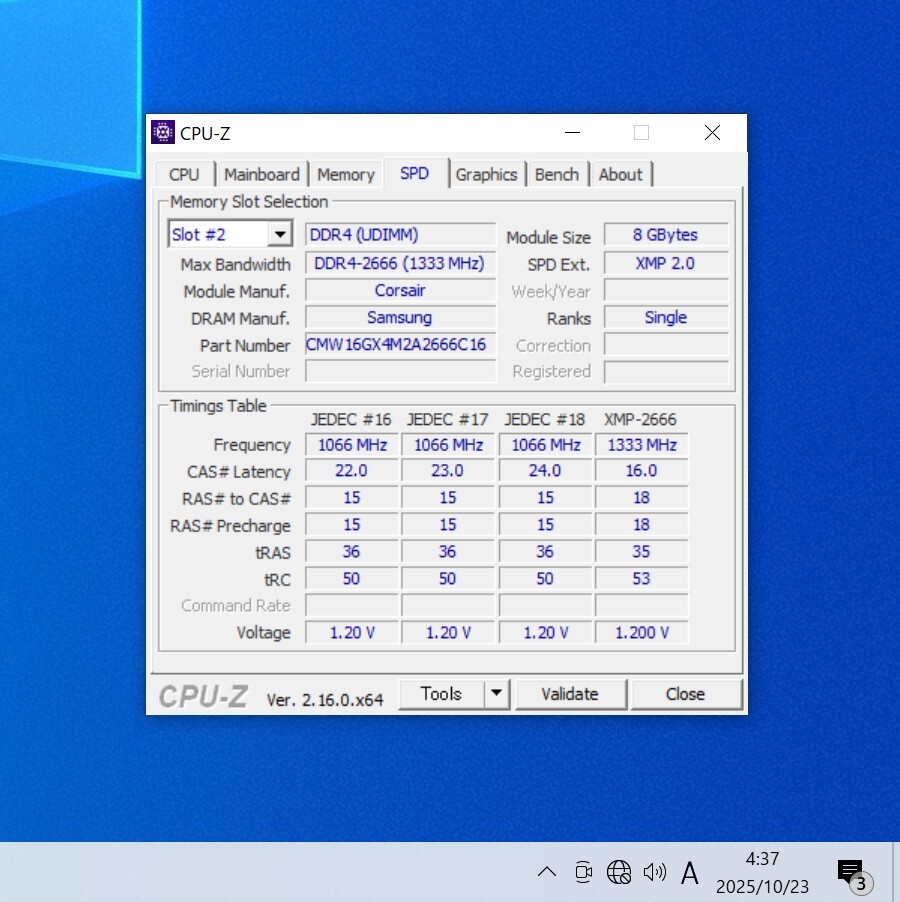Open the Slot #2 memory slot dropdown
Image resolution: width=900 pixels, height=902 pixels.
pos(280,235)
